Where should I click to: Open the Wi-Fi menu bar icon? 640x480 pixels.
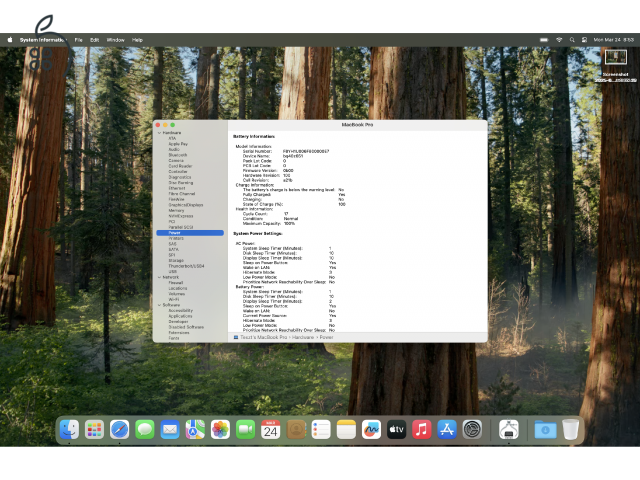click(559, 40)
